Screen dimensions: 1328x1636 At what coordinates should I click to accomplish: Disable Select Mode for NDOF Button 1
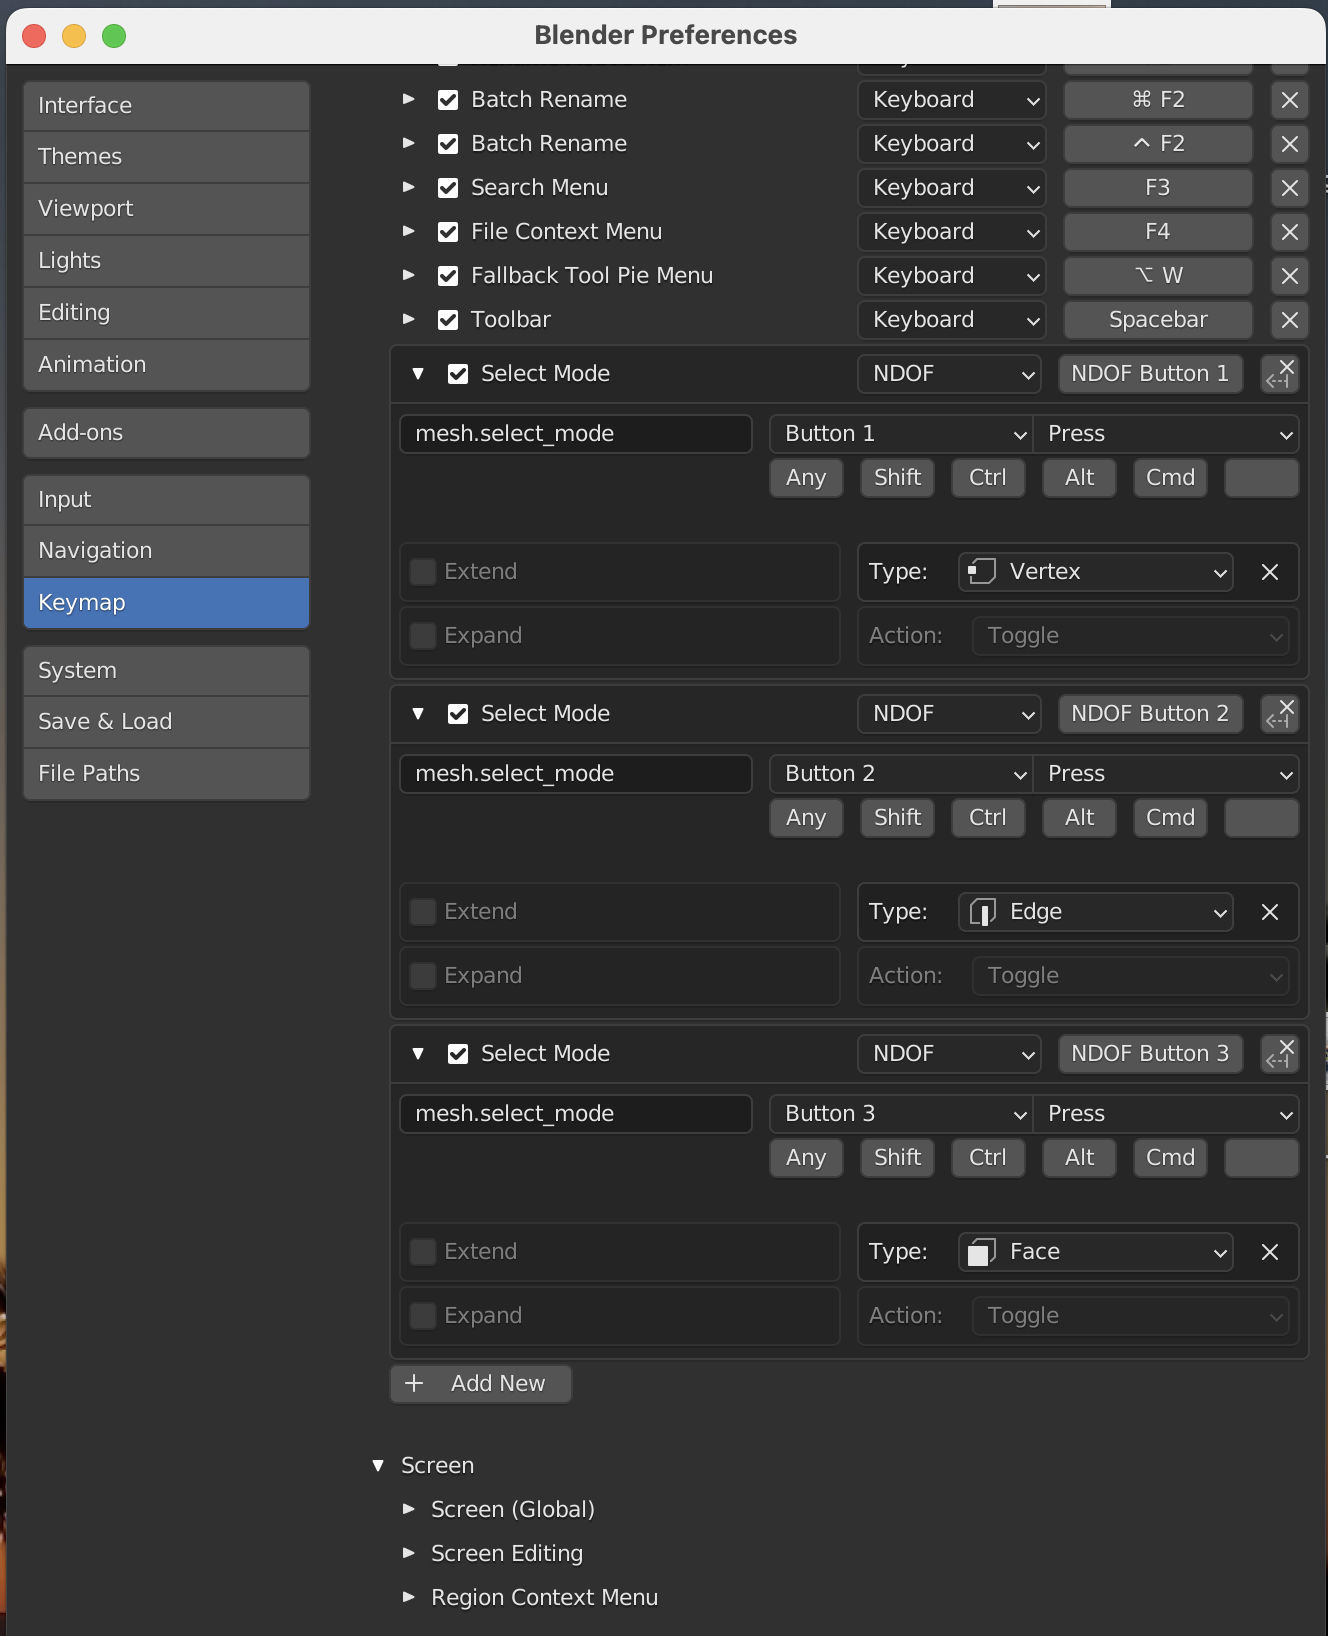click(x=458, y=374)
